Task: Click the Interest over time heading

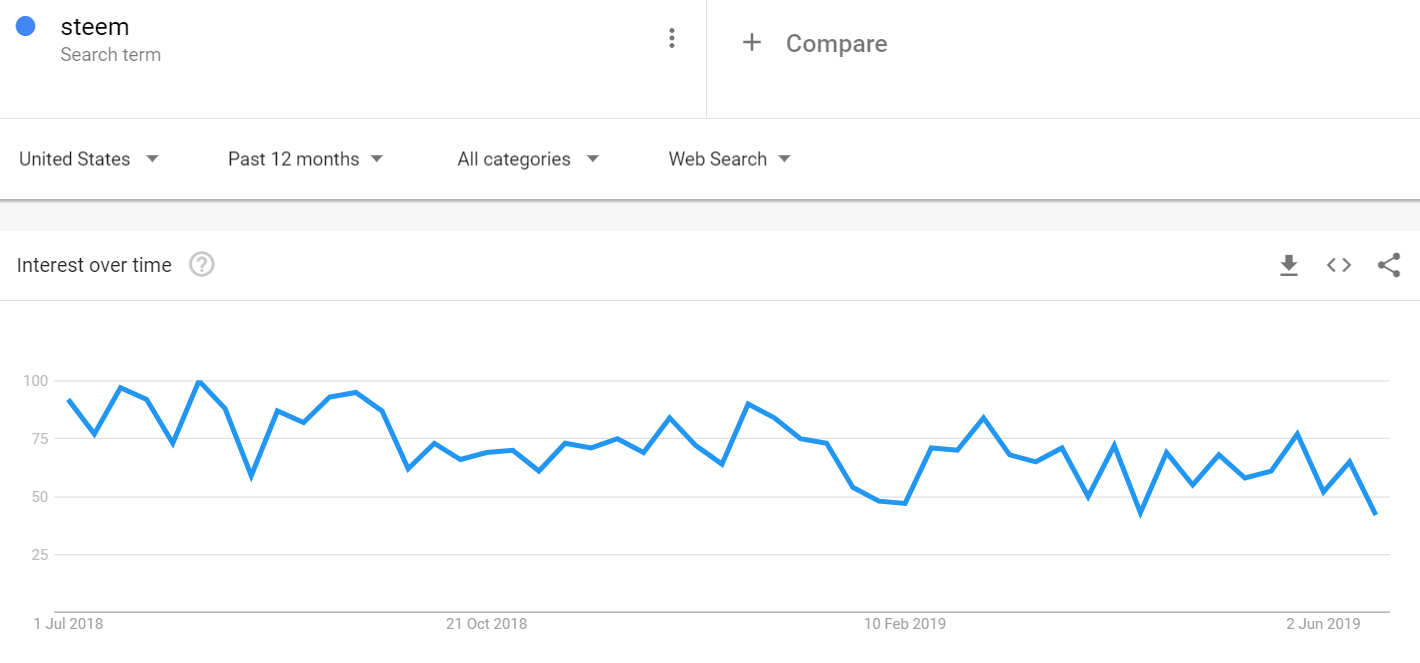Action: [94, 265]
